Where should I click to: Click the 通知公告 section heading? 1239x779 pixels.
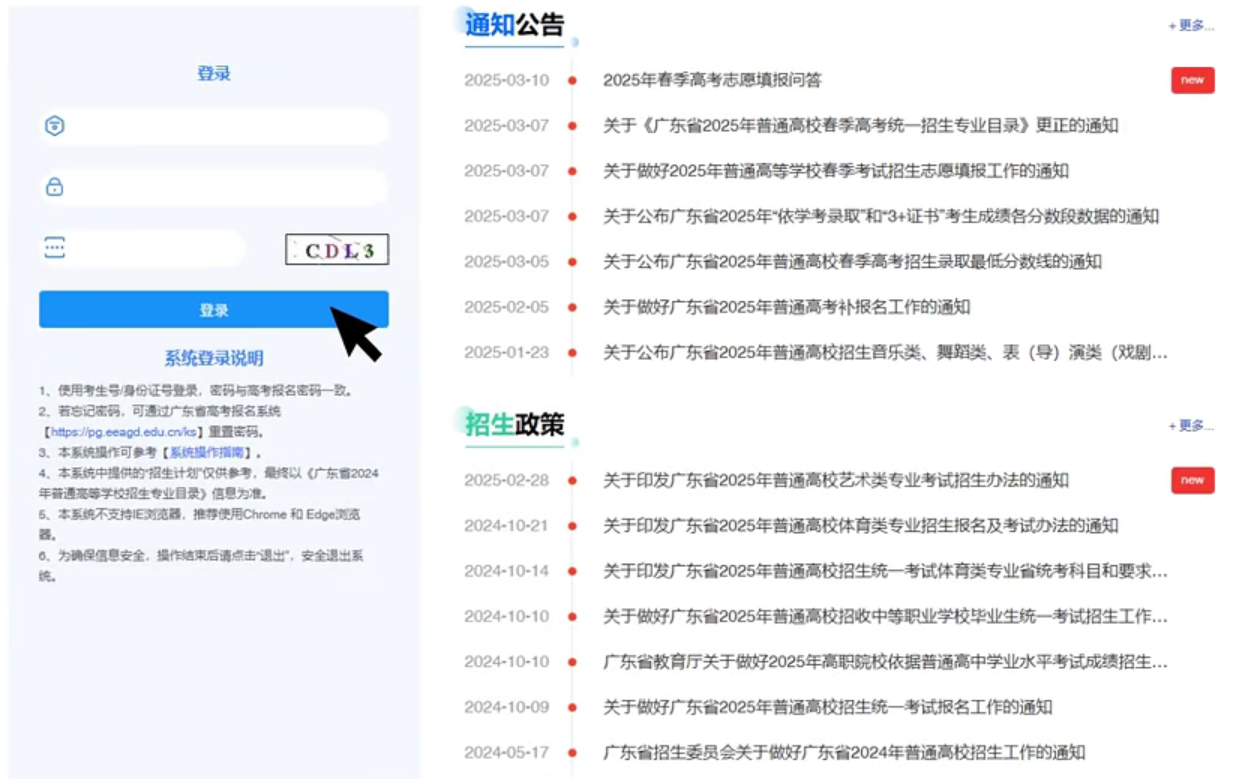515,25
